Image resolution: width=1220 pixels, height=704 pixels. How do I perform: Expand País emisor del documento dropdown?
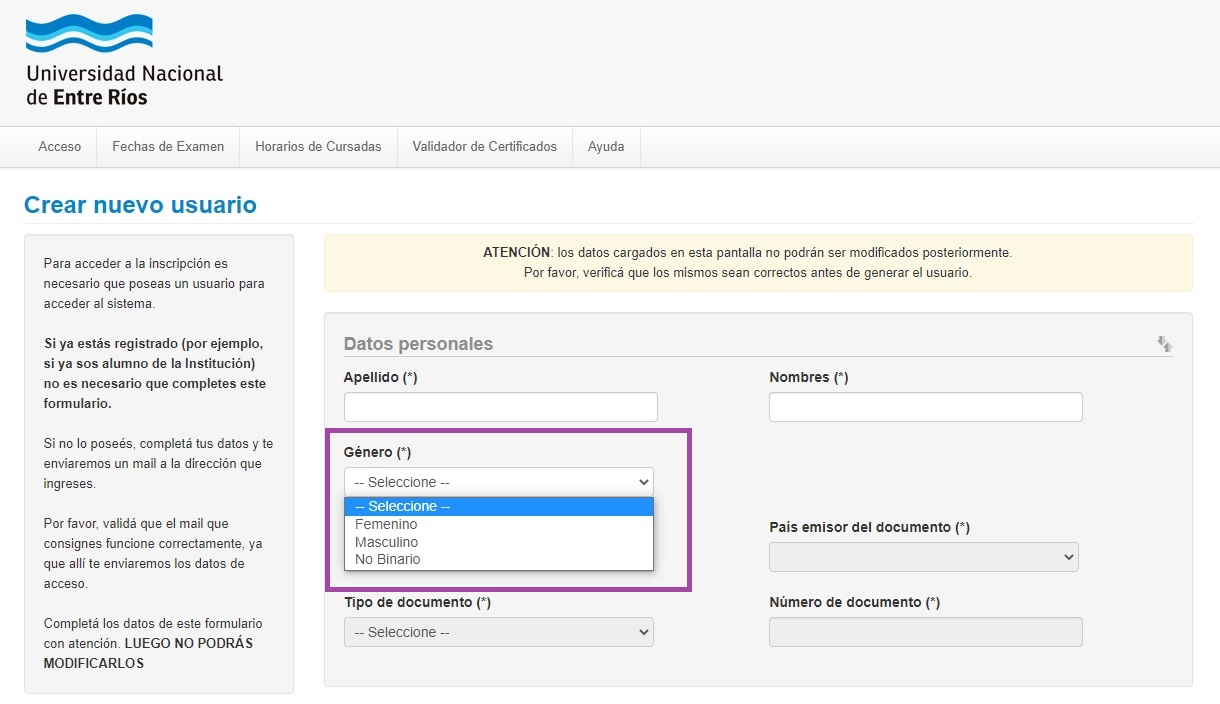923,557
